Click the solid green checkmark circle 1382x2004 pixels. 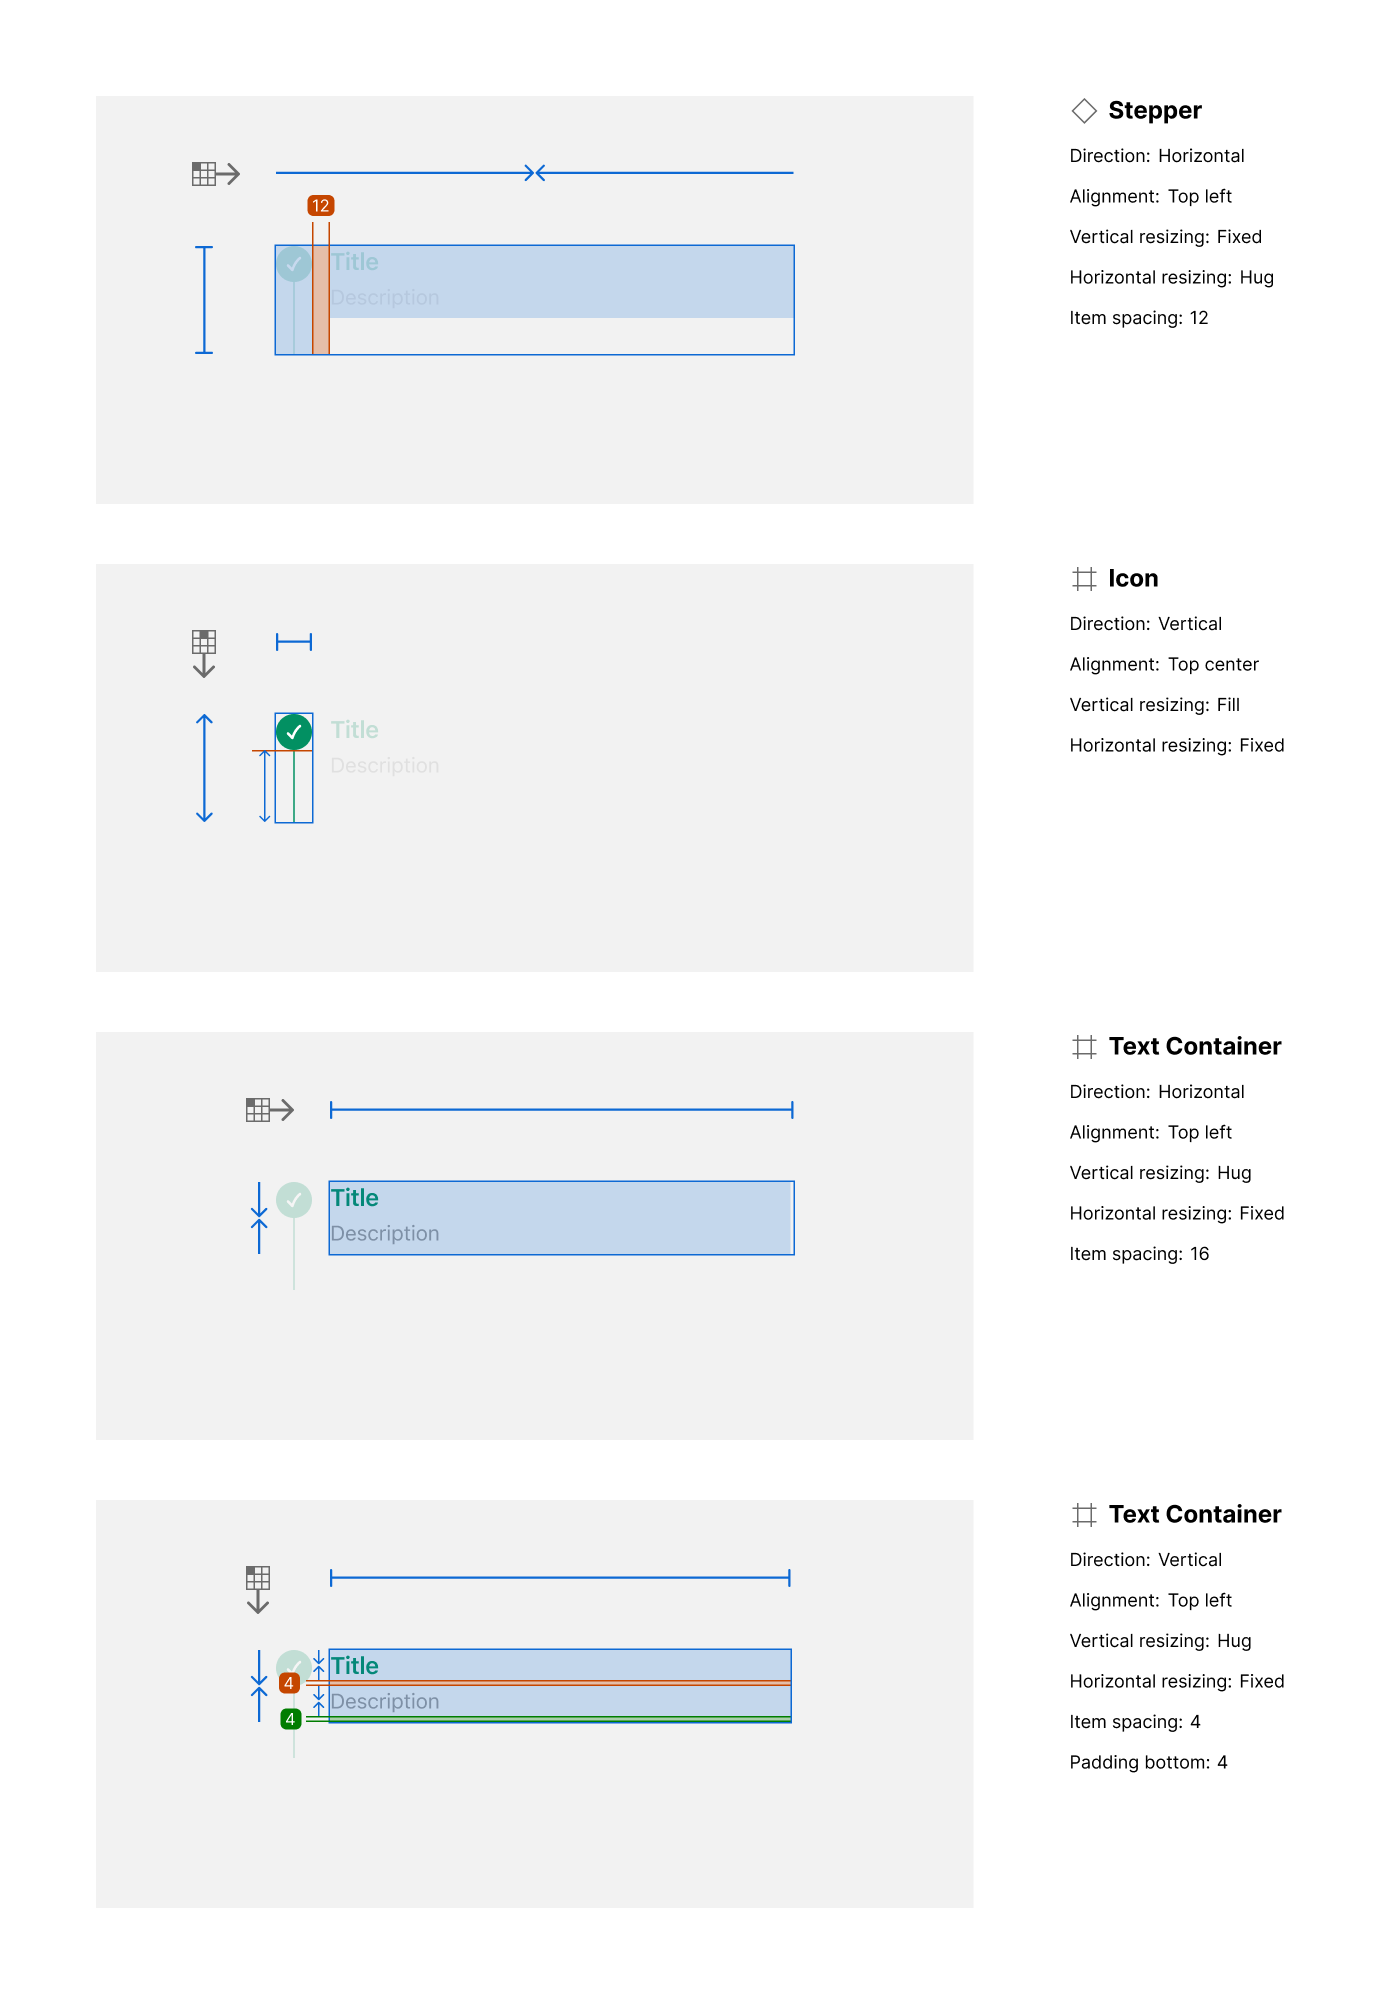point(294,732)
